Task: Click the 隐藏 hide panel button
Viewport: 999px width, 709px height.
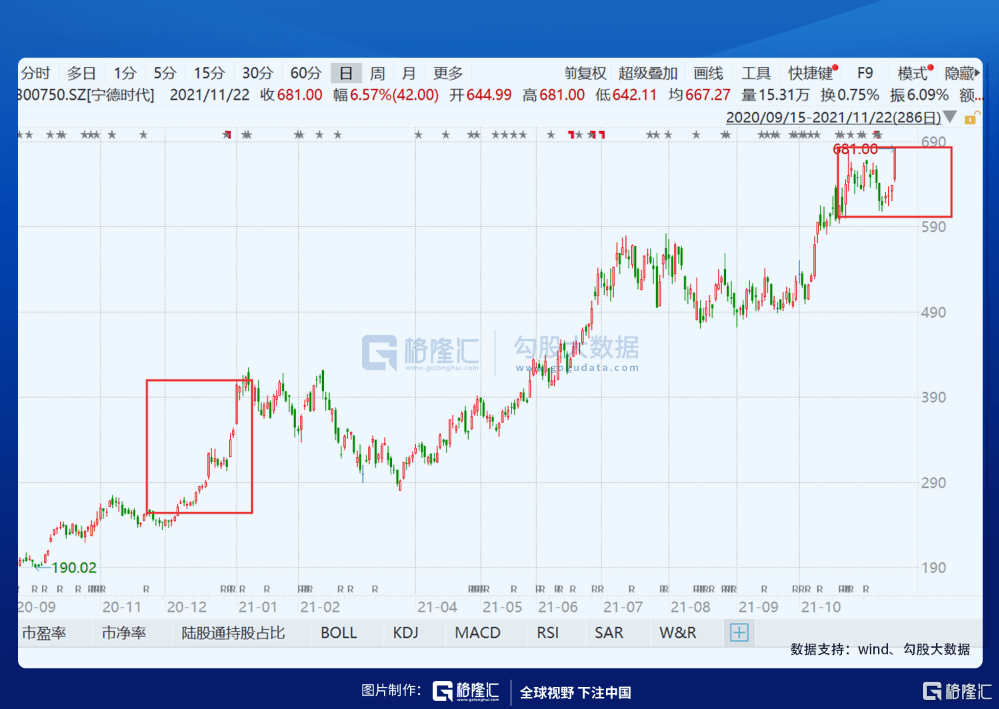Action: (x=962, y=73)
